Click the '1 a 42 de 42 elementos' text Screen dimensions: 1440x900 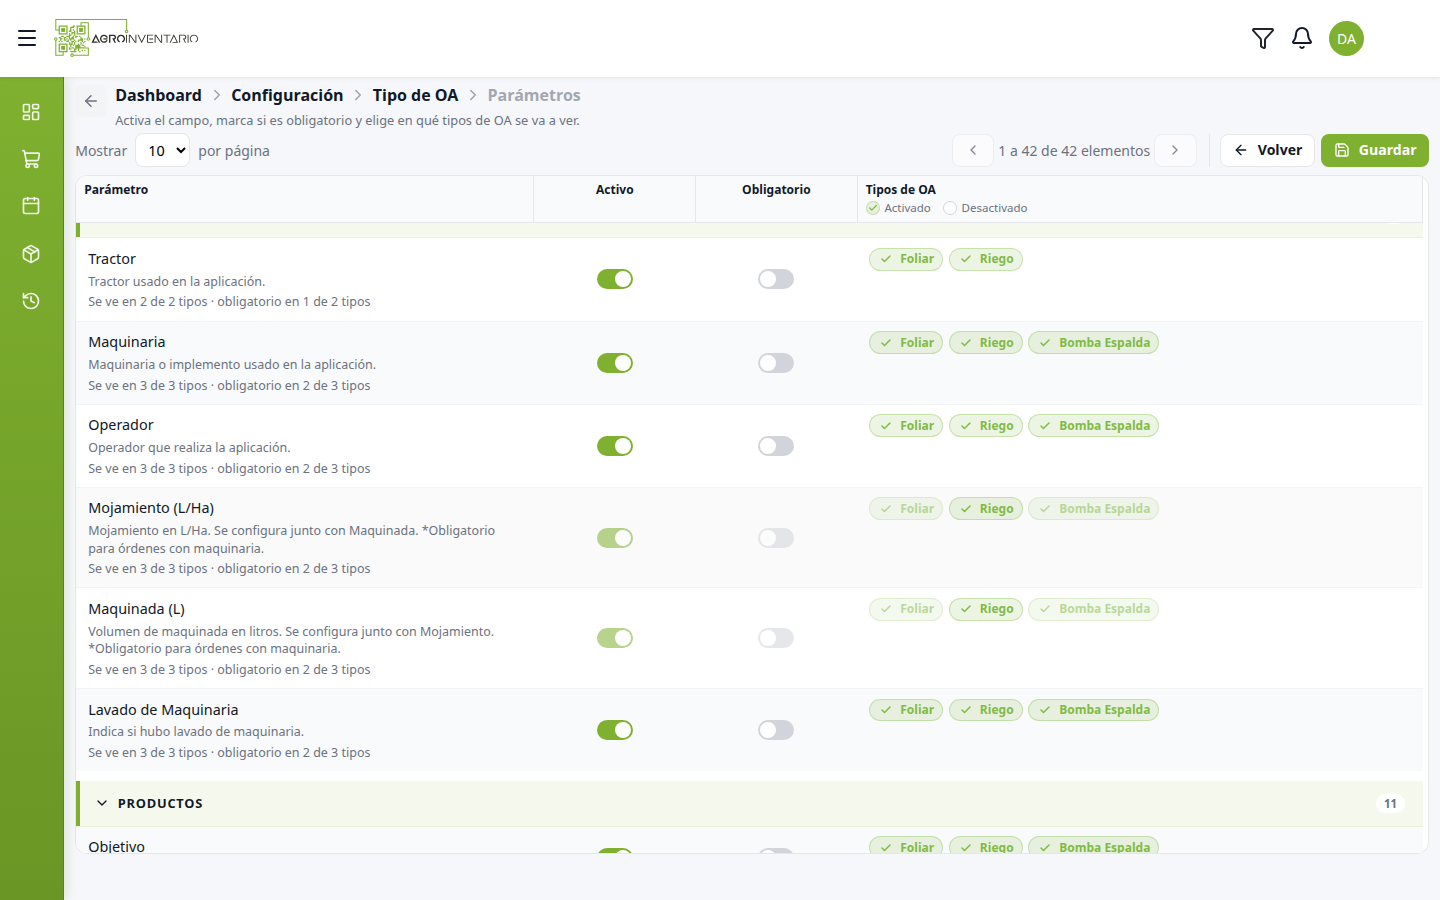pos(1074,151)
